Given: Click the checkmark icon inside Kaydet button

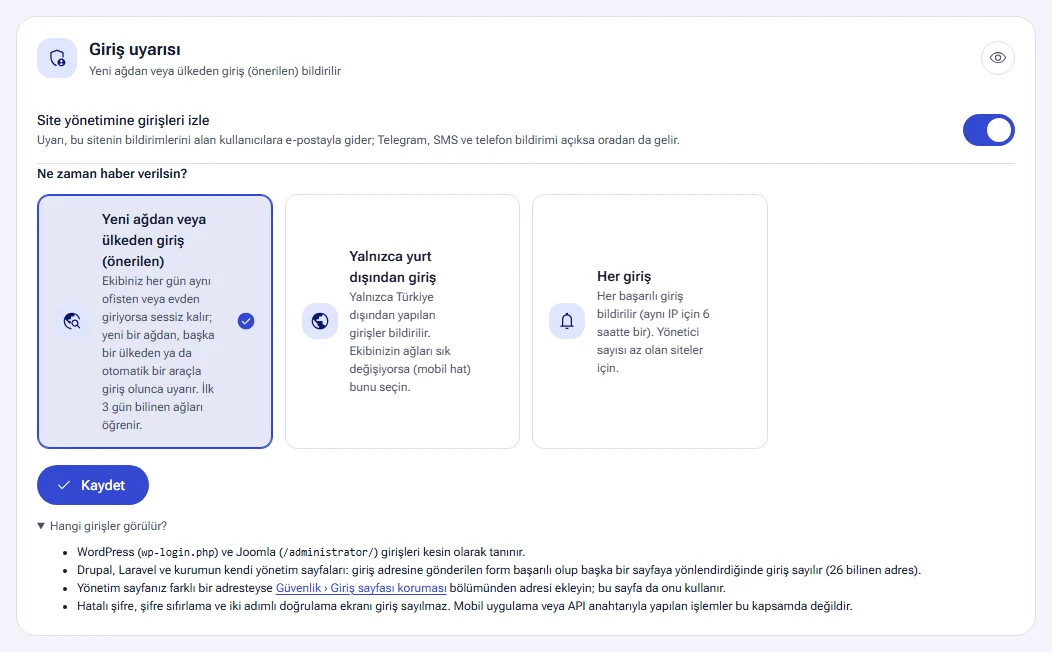Looking at the screenshot, I should tap(64, 485).
